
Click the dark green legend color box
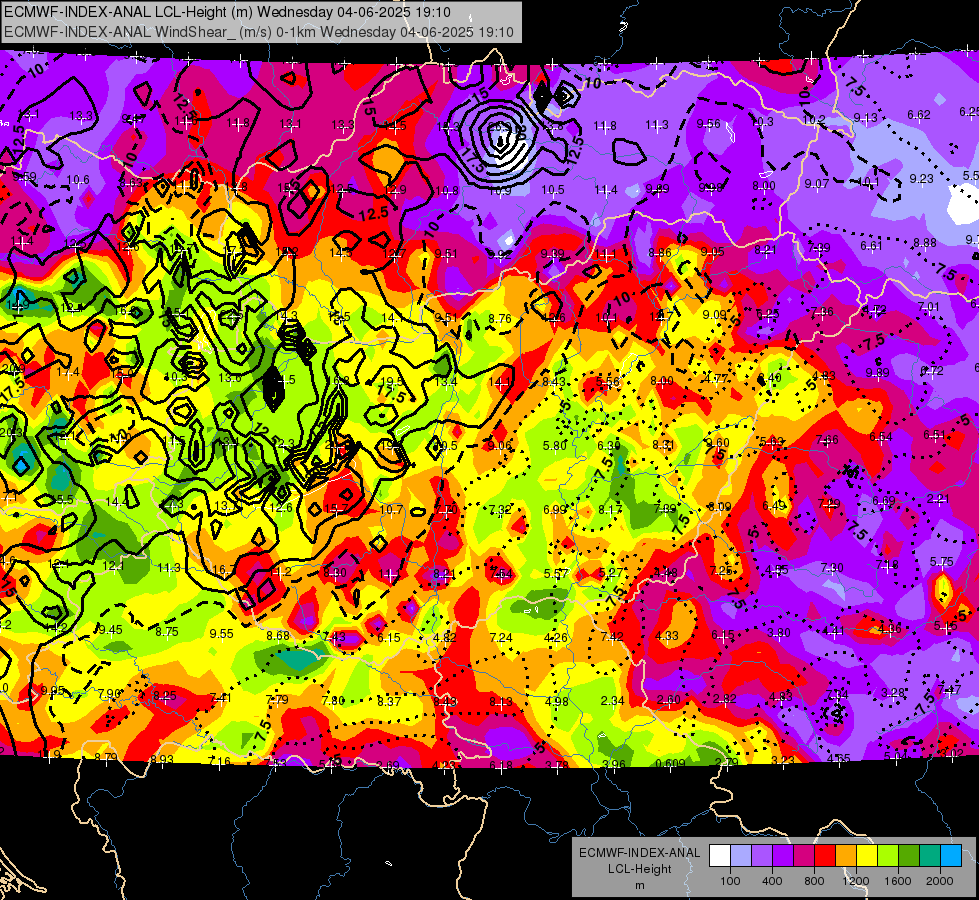[x=909, y=856]
